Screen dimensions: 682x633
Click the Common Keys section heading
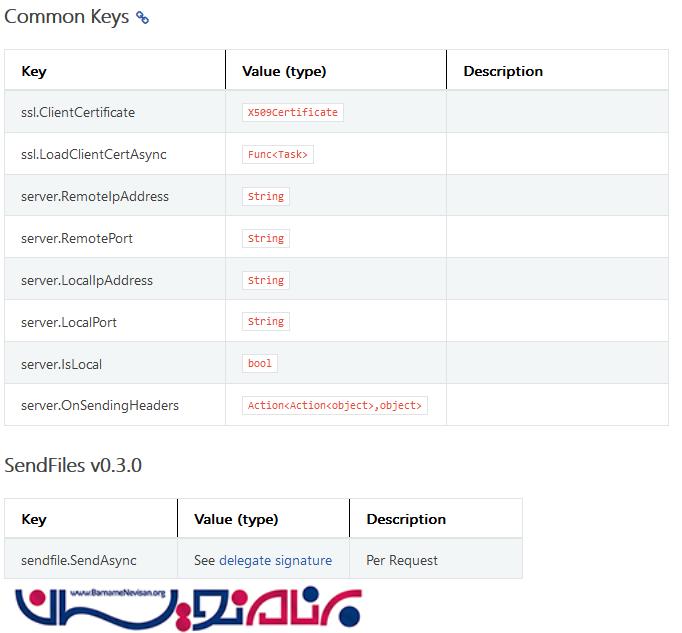tap(66, 17)
